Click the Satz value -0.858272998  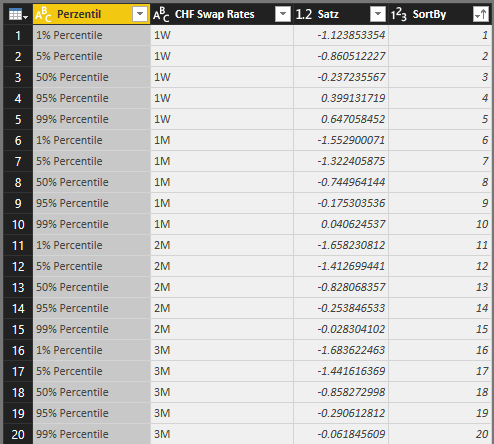[x=351, y=392]
